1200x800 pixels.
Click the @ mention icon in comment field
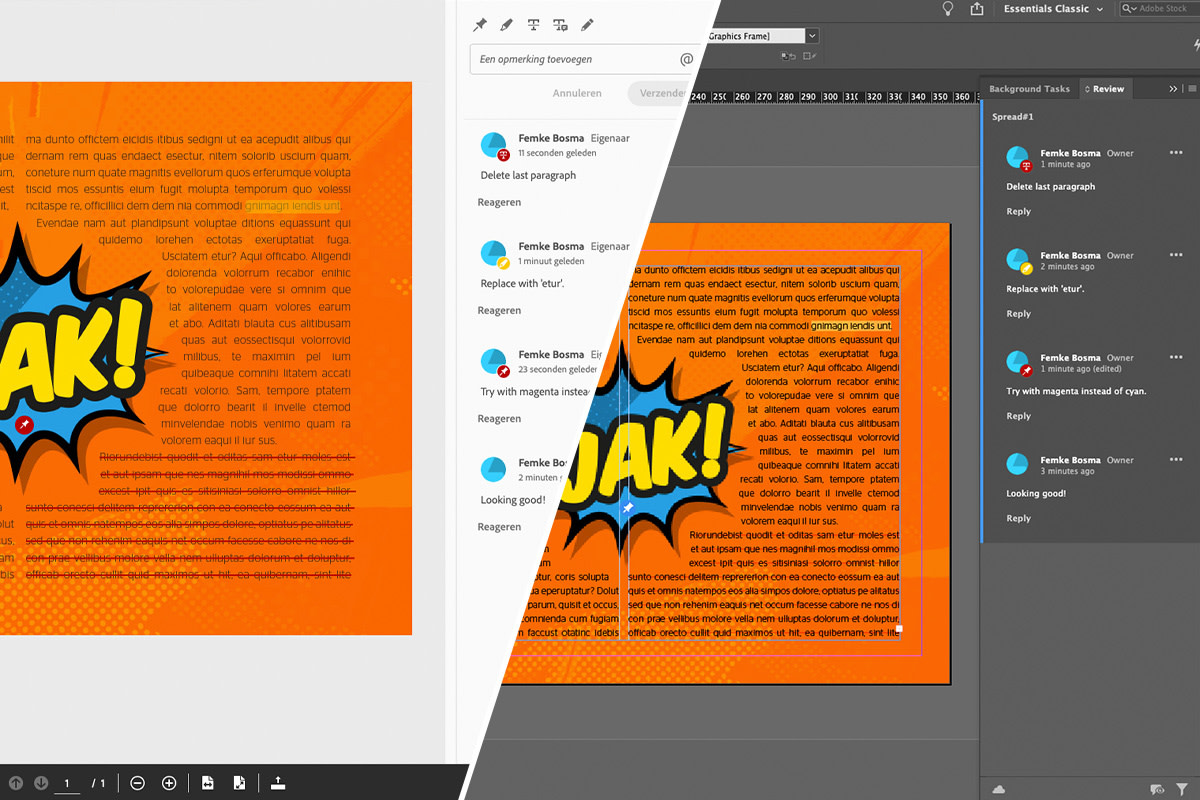pos(687,59)
